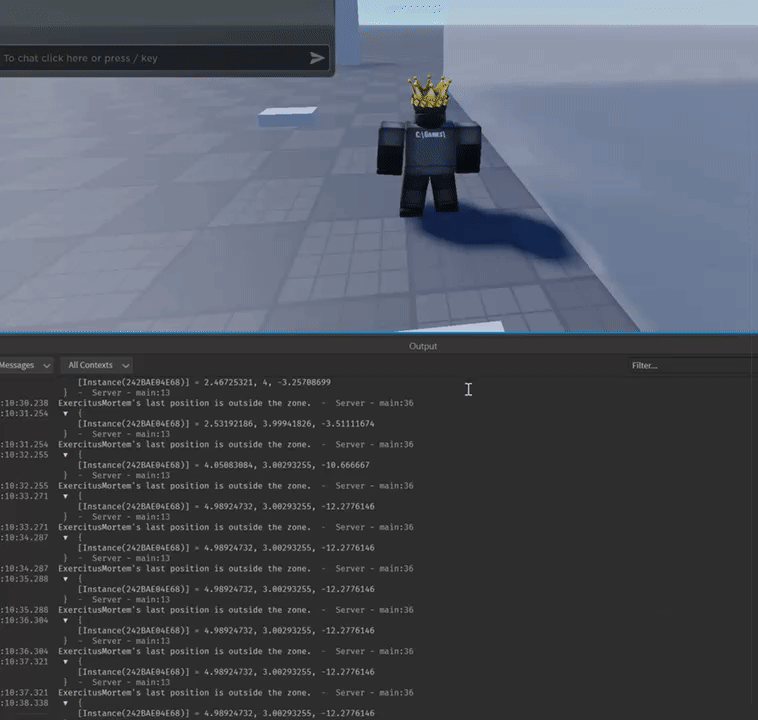The width and height of the screenshot is (758, 720).
Task: Click 'outside the zone' message stamped 10:31.254
Action: [185, 444]
